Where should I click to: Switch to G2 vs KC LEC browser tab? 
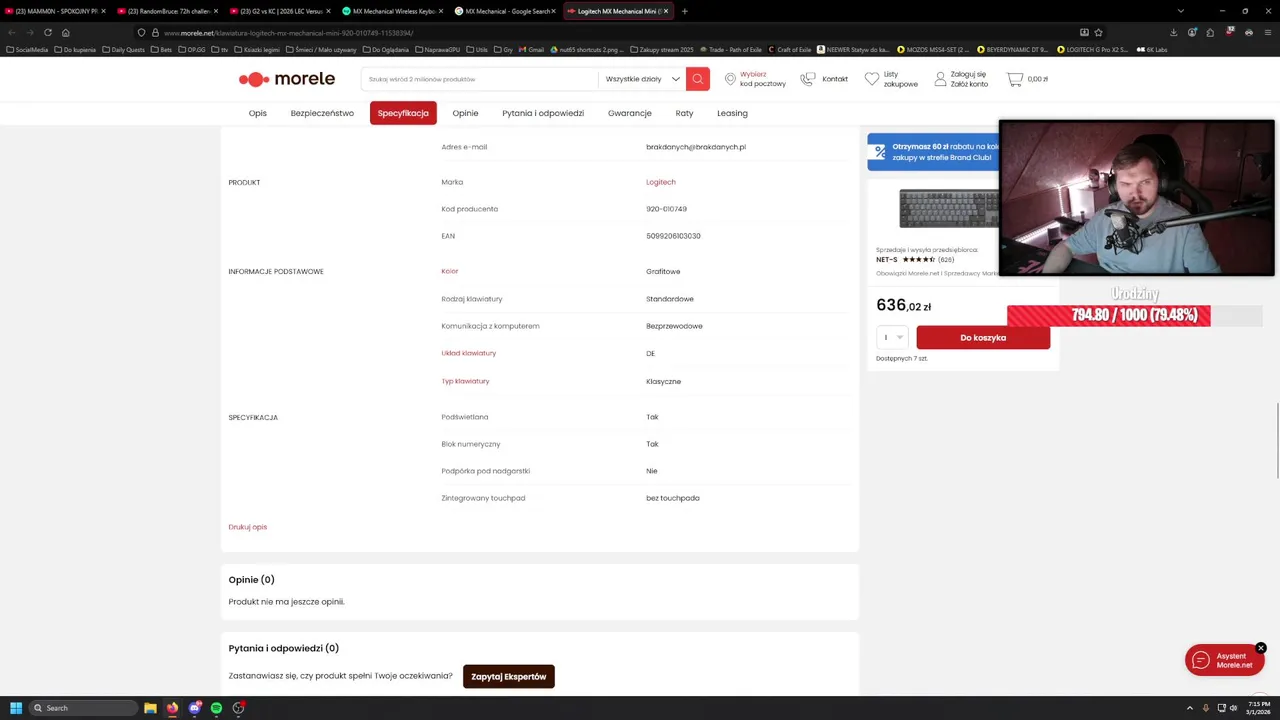[x=281, y=11]
